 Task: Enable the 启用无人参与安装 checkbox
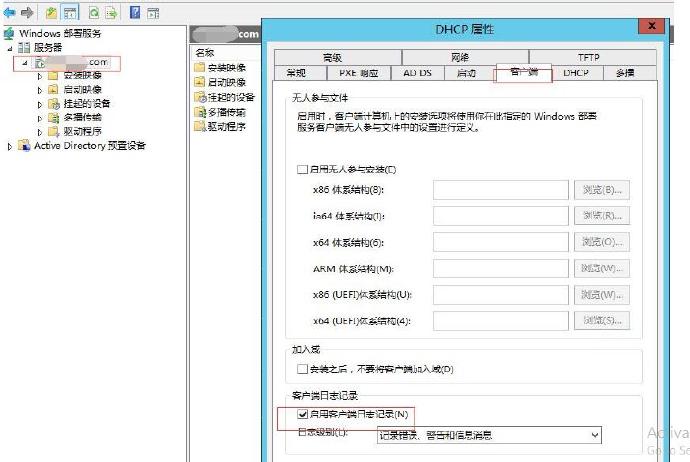pos(302,169)
